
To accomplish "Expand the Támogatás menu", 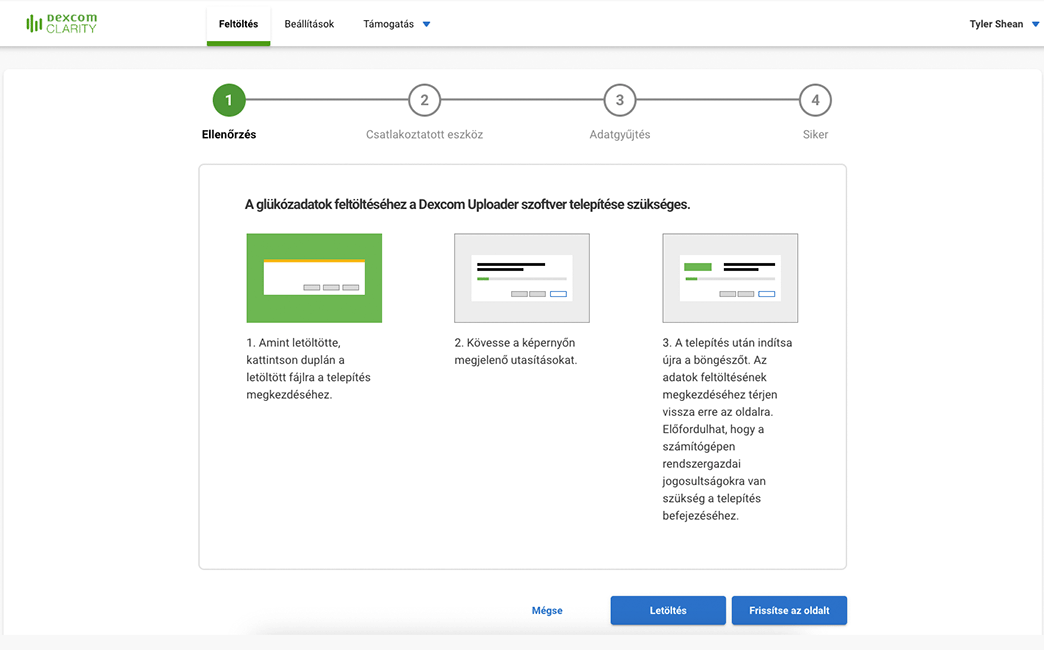I will (396, 24).
